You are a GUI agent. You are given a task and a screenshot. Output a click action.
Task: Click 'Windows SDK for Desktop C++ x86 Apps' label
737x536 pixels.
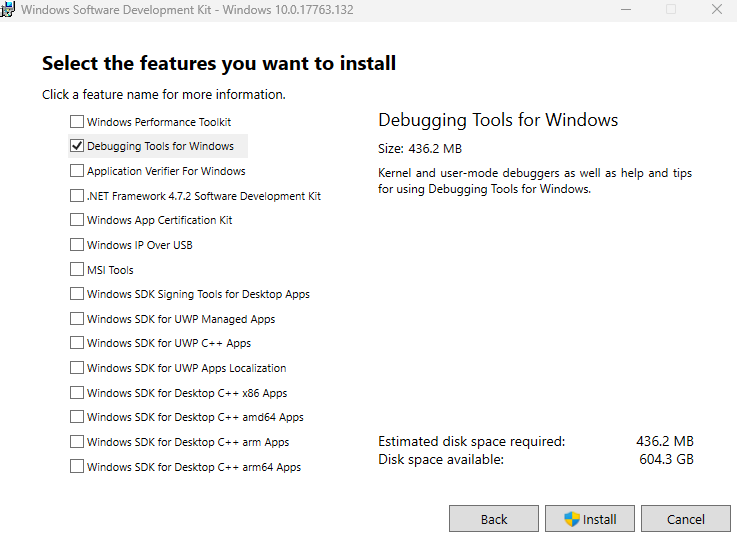pyautogui.click(x=187, y=393)
